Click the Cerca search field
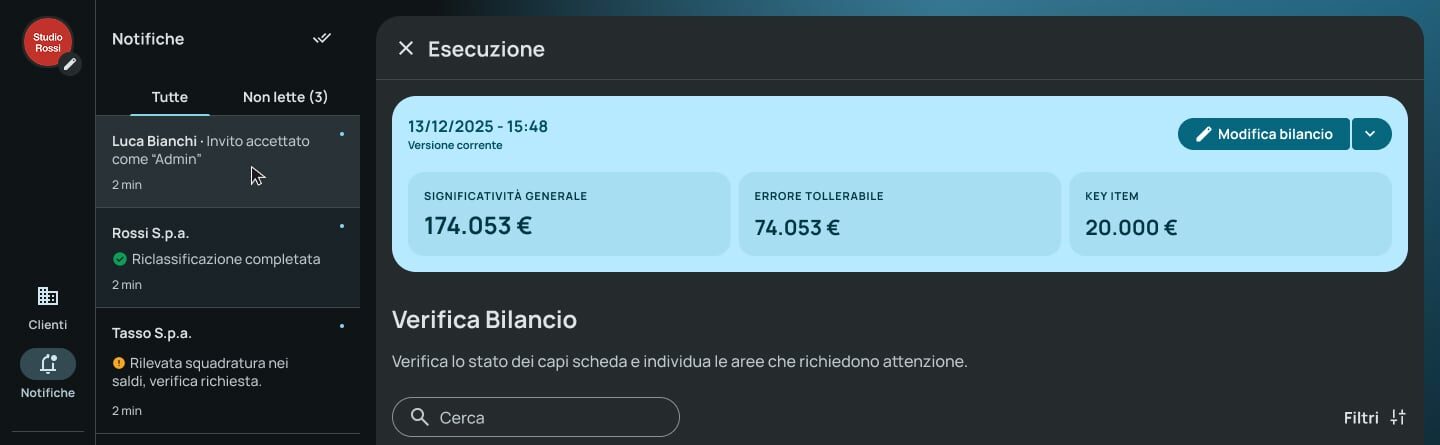Viewport: 1440px width, 445px height. pos(536,417)
